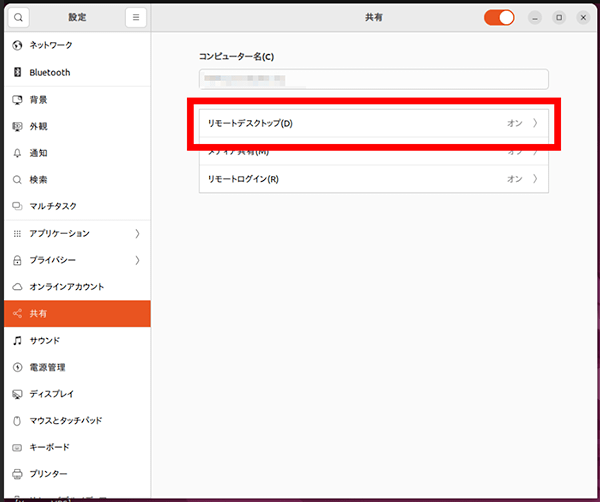This screenshot has width=600, height=502.
Task: Maximize the settings window
Action: click(x=559, y=18)
